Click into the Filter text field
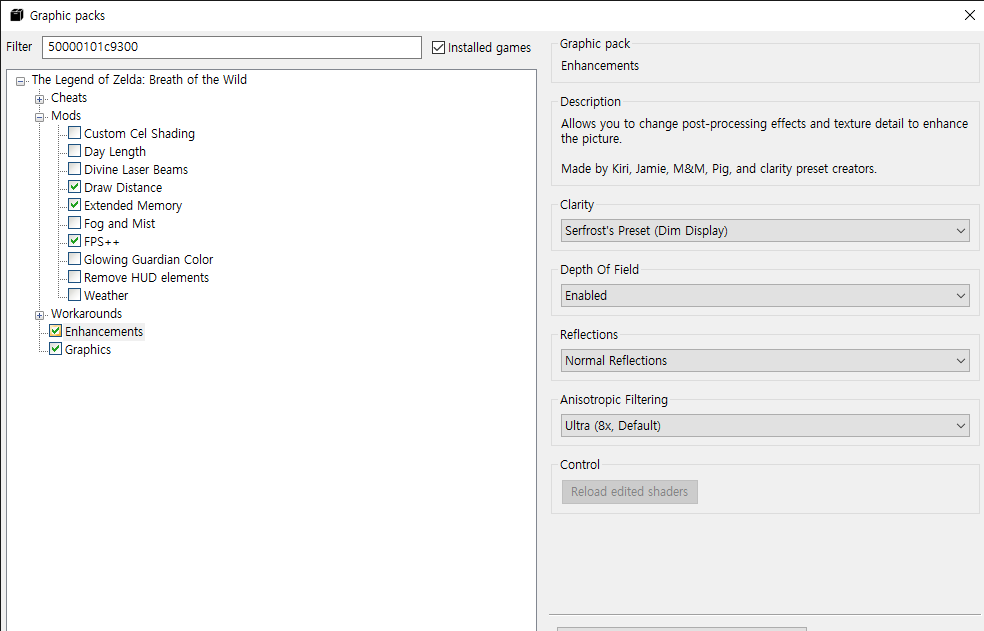Viewport: 984px width, 631px height. click(x=232, y=47)
